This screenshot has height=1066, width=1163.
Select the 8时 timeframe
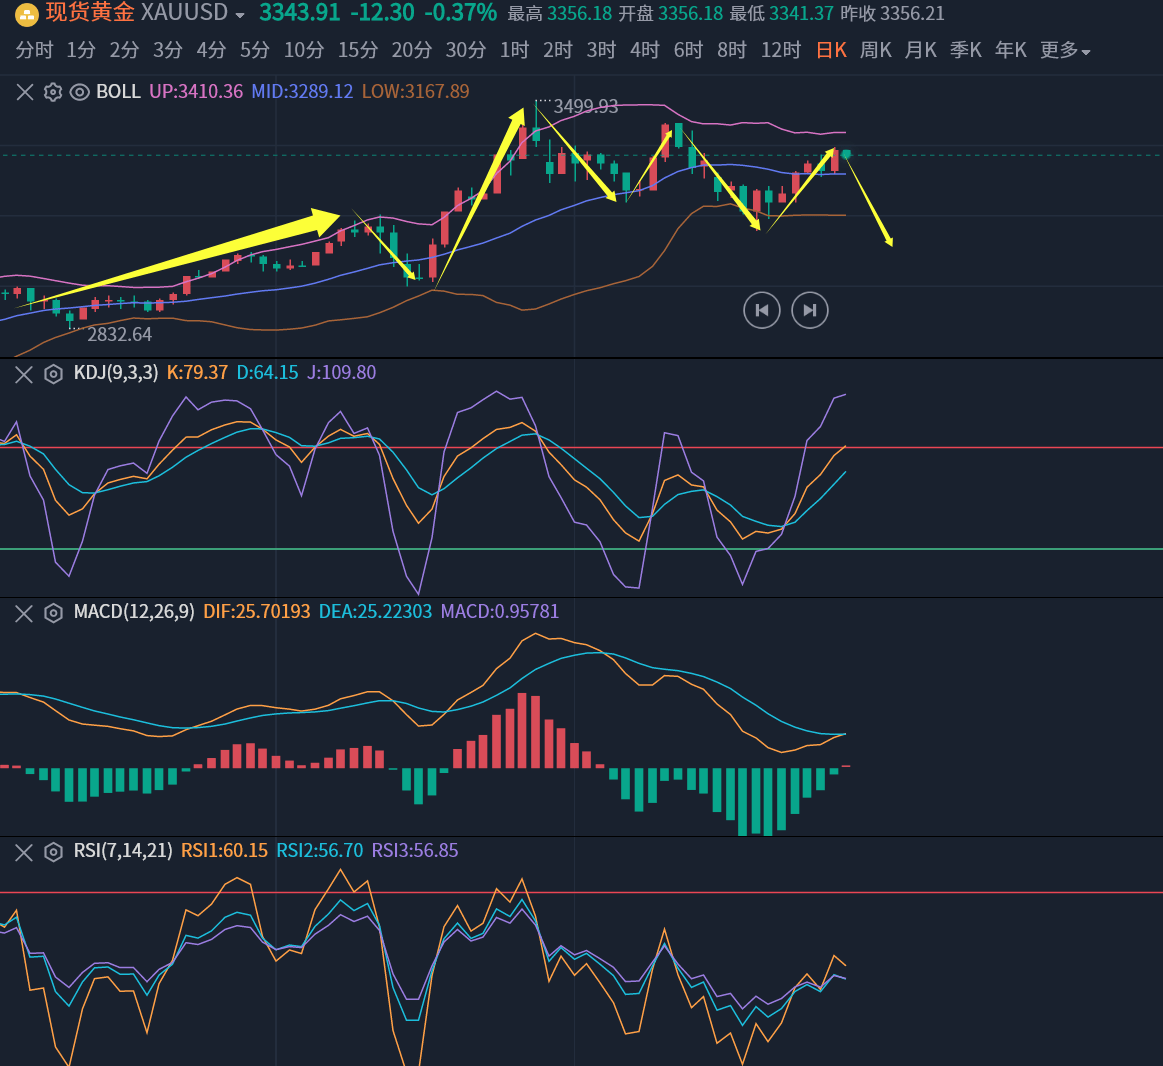pyautogui.click(x=732, y=50)
